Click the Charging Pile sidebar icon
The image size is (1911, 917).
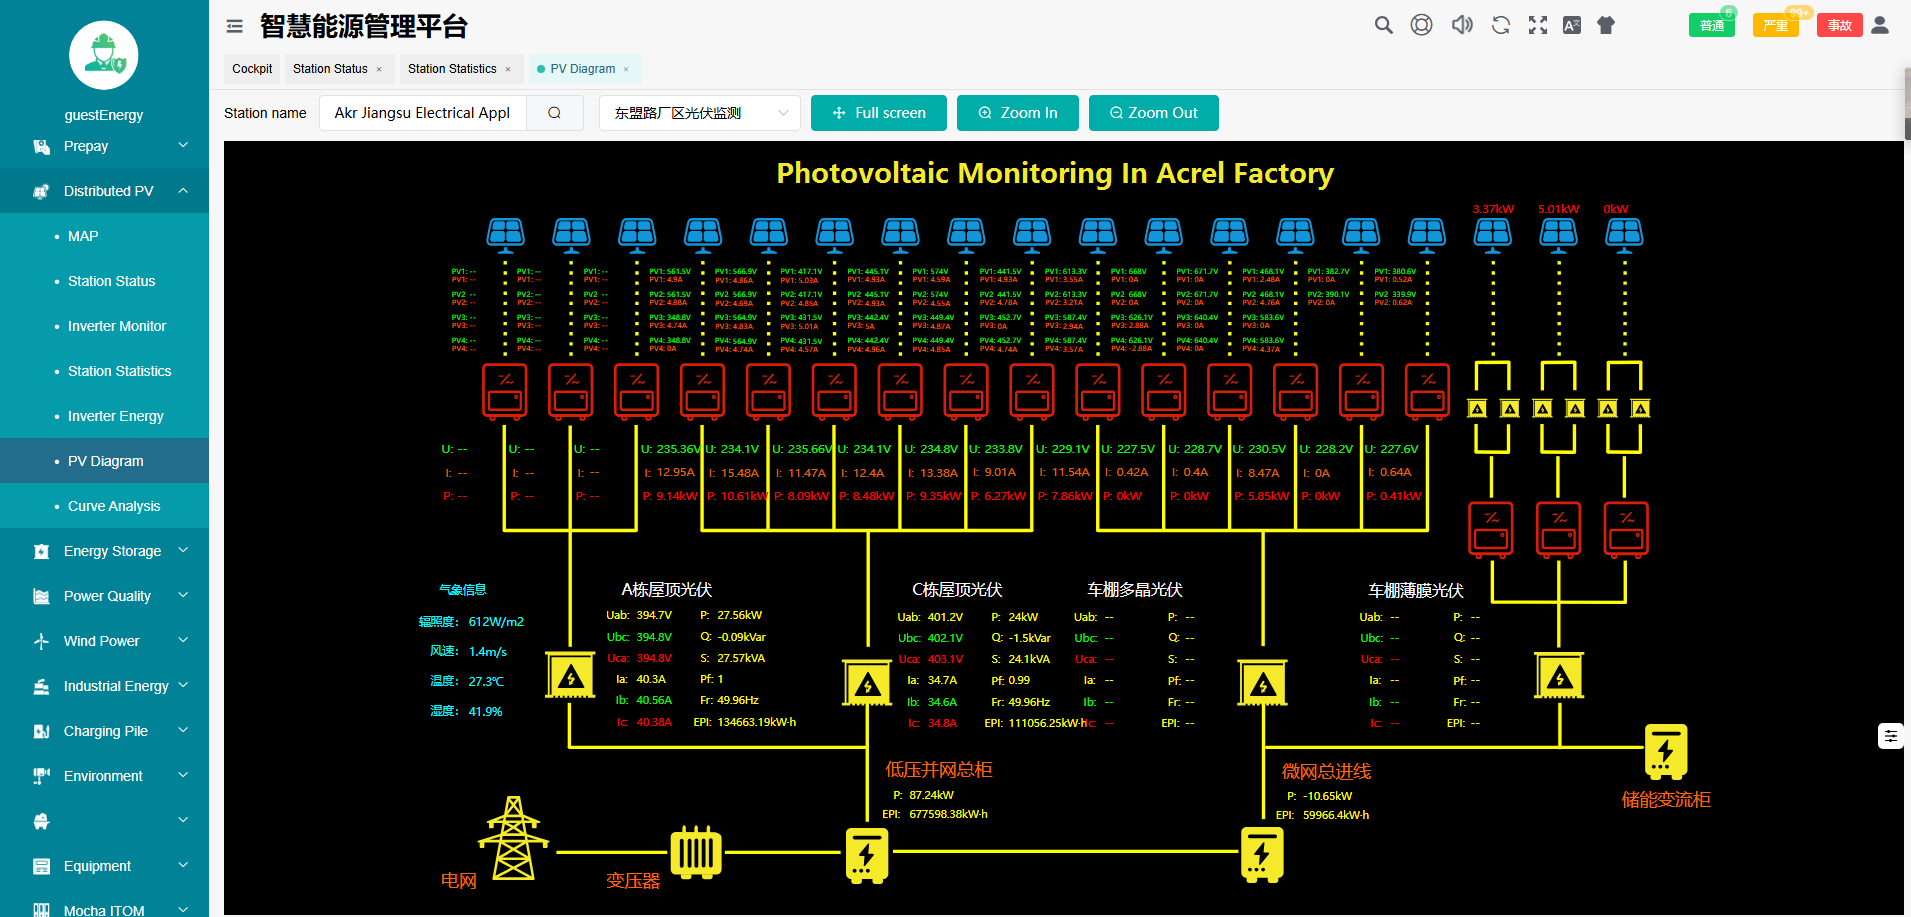[41, 731]
